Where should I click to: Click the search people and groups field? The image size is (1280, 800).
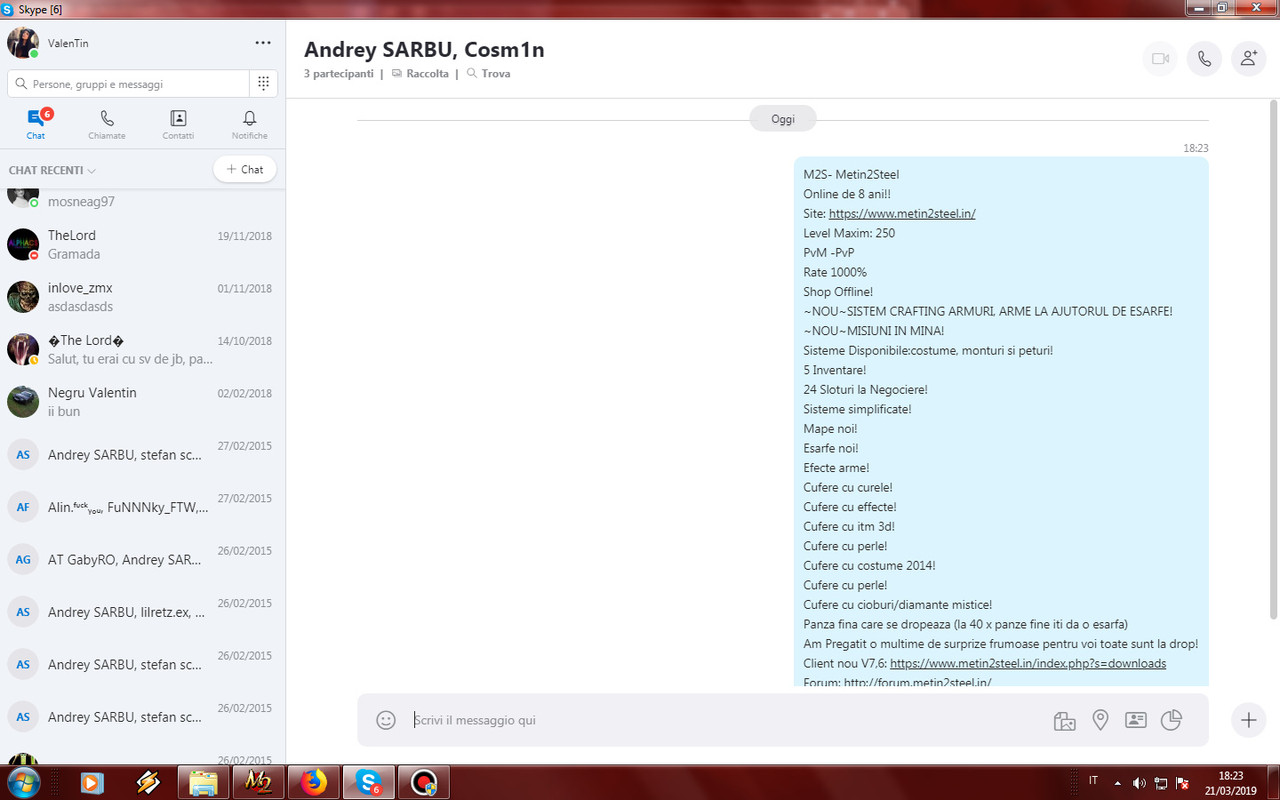(x=128, y=84)
